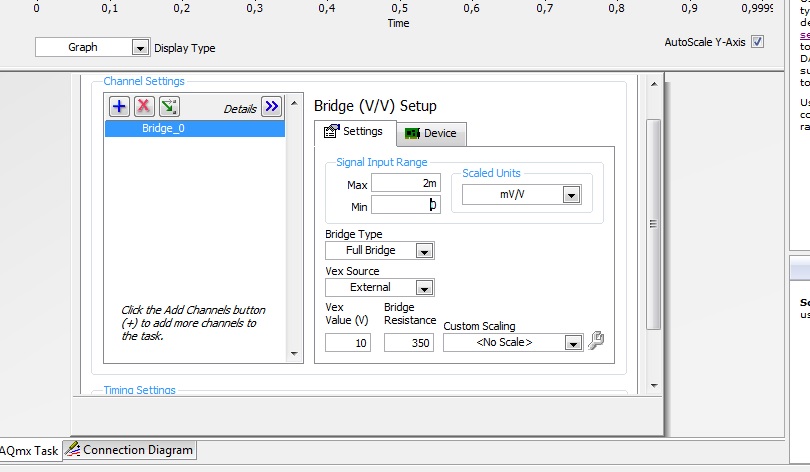This screenshot has height=472, width=810.
Task: Switch to the Settings tab
Action: click(355, 132)
